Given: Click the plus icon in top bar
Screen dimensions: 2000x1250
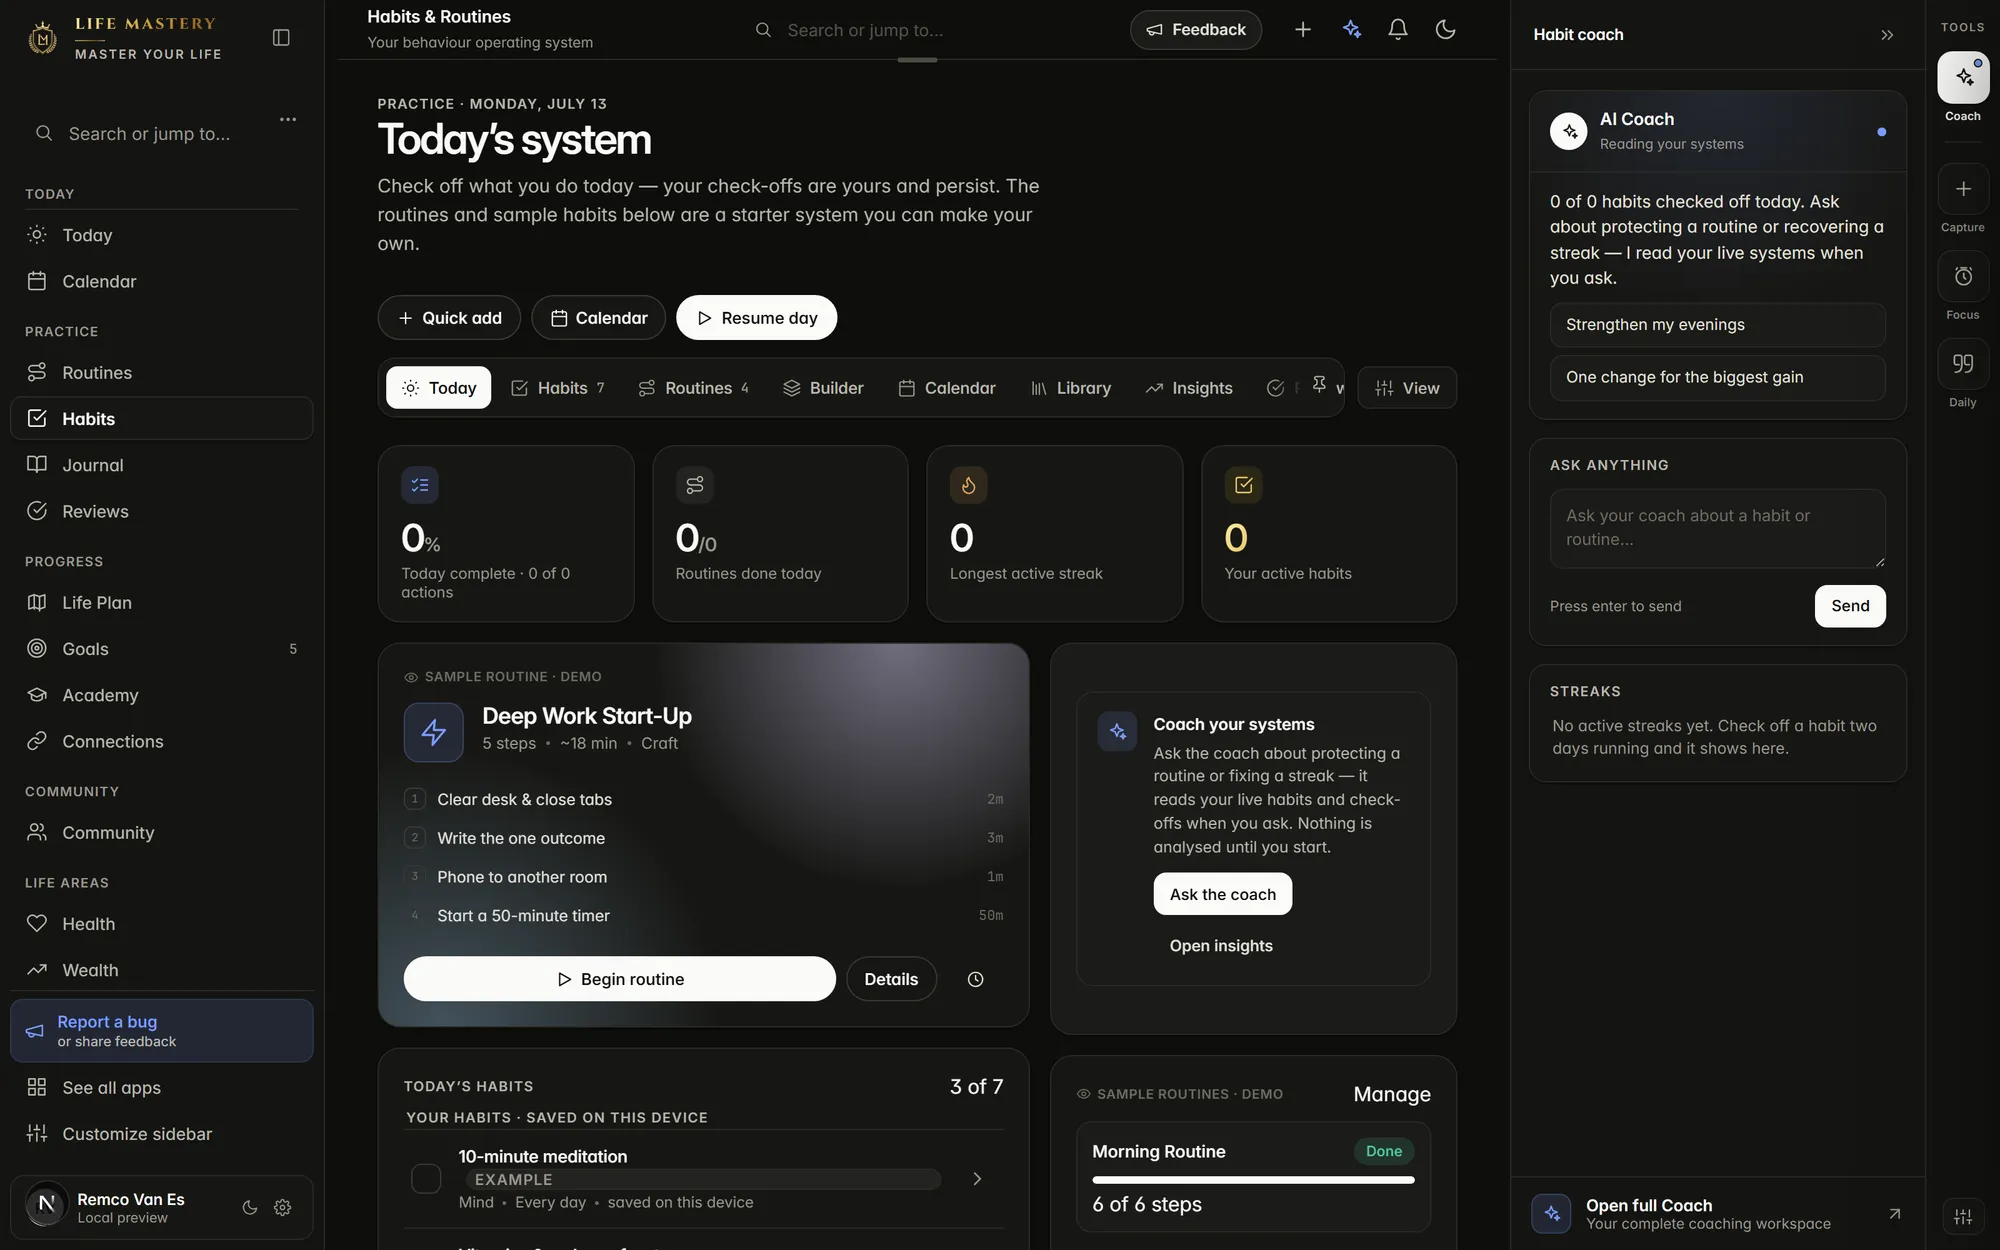Looking at the screenshot, I should pos(1302,30).
